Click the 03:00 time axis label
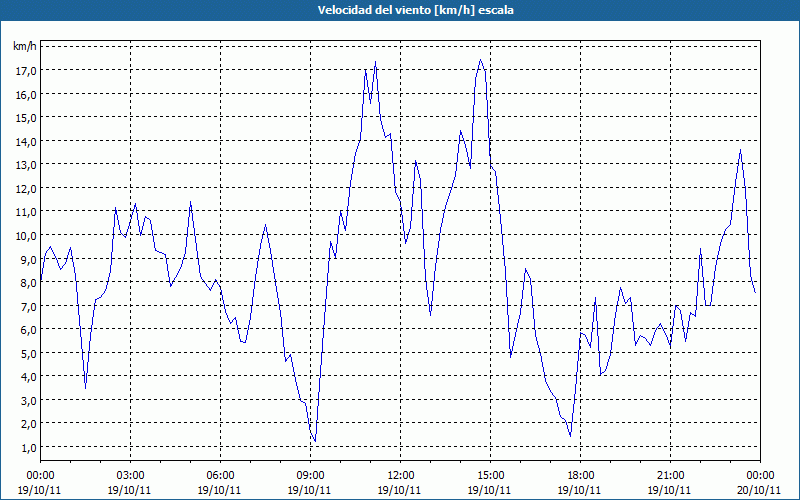 tap(130, 476)
